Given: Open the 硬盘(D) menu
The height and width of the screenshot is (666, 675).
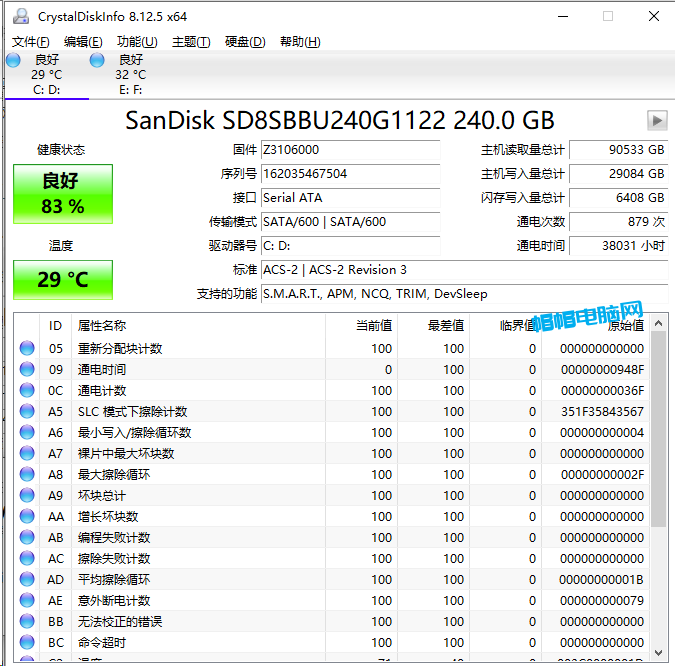Looking at the screenshot, I should point(245,42).
